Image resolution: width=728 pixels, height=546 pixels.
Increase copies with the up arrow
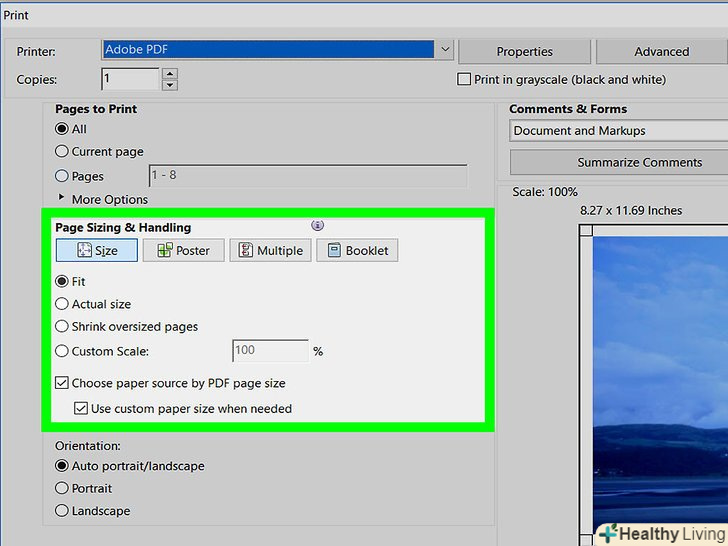tap(170, 74)
